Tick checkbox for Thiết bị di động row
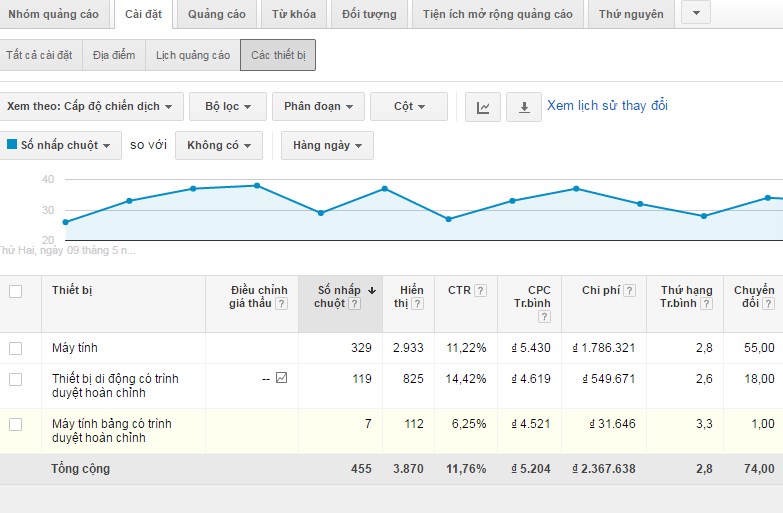This screenshot has height=513, width=783. [15, 380]
